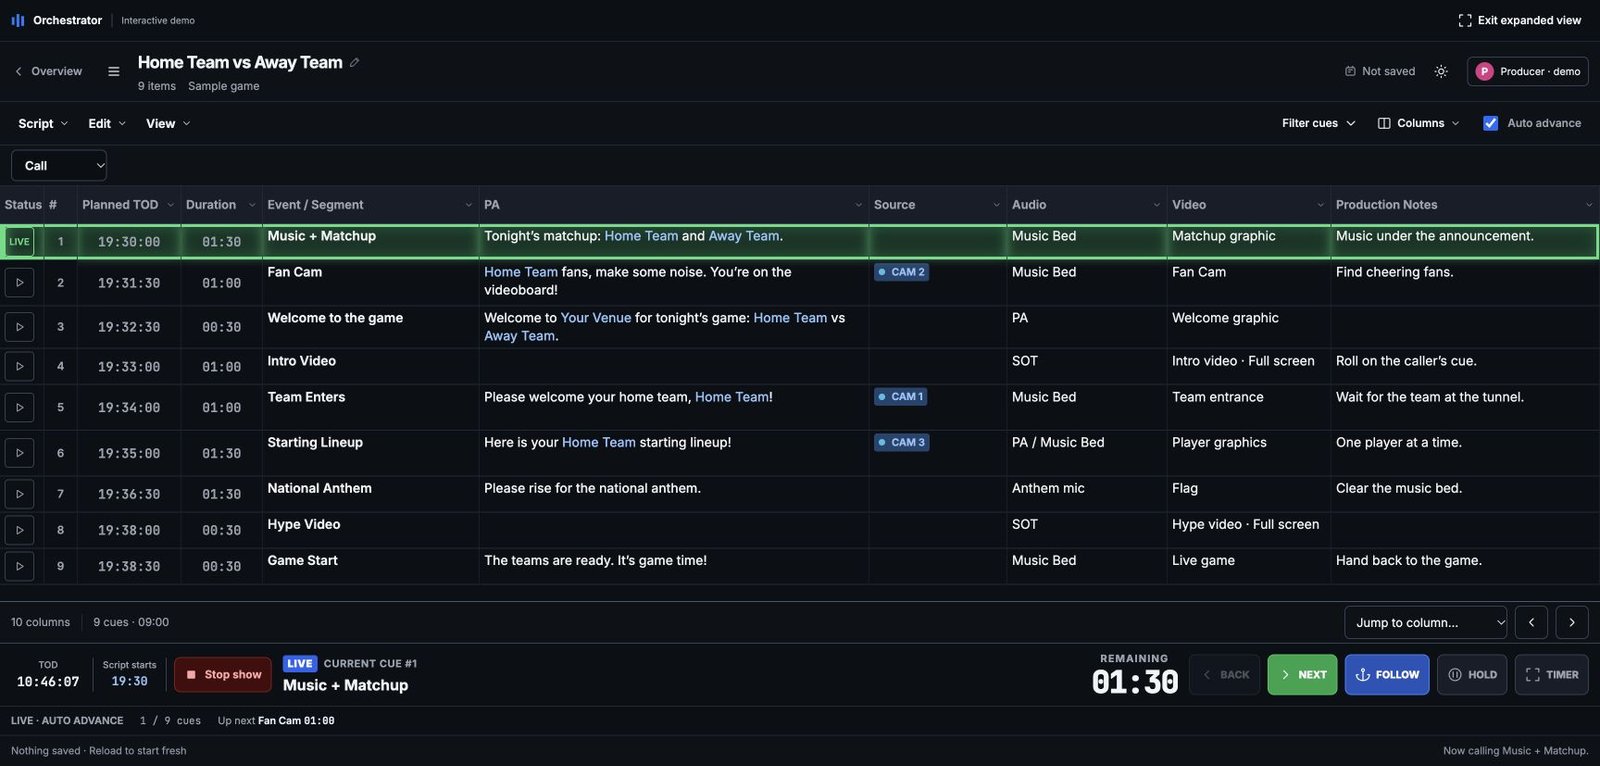Select video cell 'Hype video · Full screen'
This screenshot has height=766, width=1600.
[1248, 530]
